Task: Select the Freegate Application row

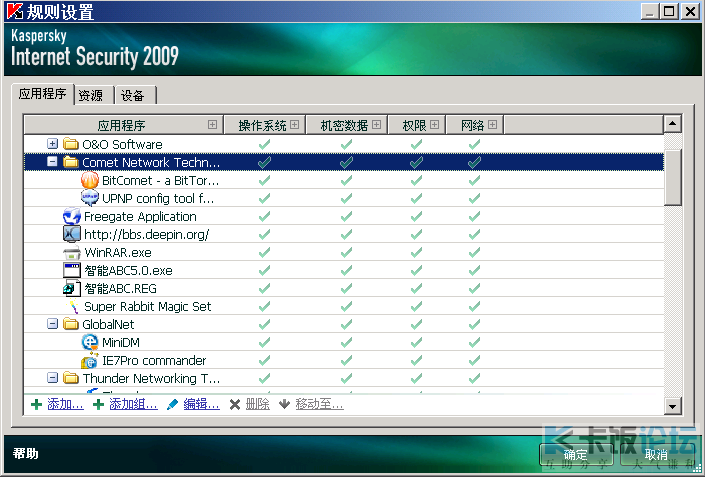Action: click(x=344, y=216)
